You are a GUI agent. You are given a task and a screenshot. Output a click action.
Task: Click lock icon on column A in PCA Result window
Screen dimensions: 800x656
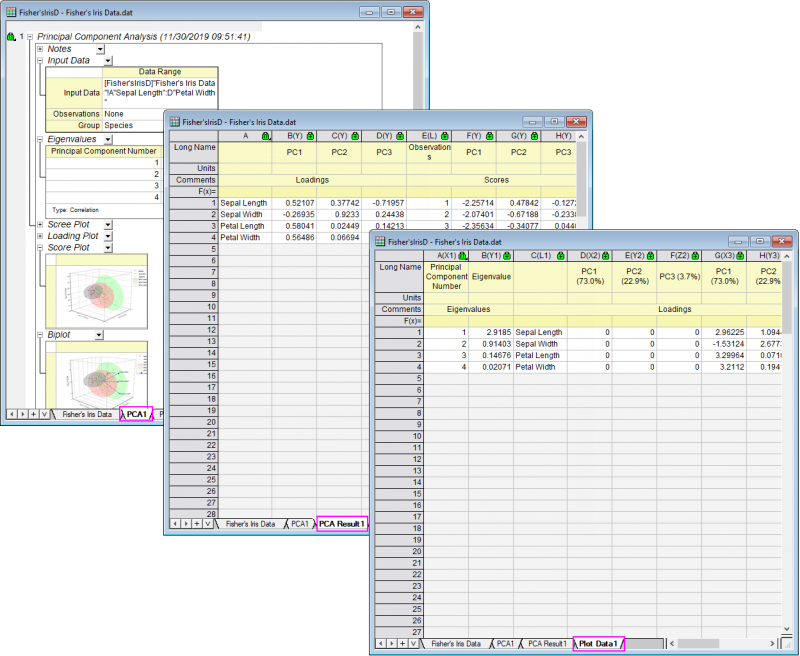coord(266,136)
